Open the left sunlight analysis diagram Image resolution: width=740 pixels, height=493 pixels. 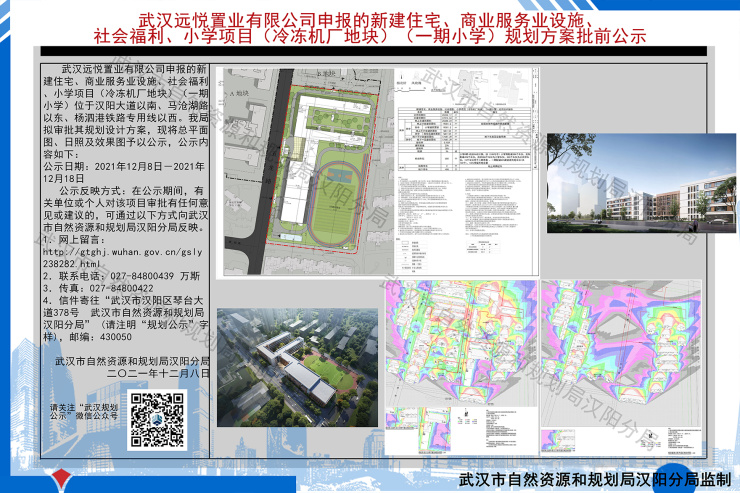pyautogui.click(x=462, y=368)
